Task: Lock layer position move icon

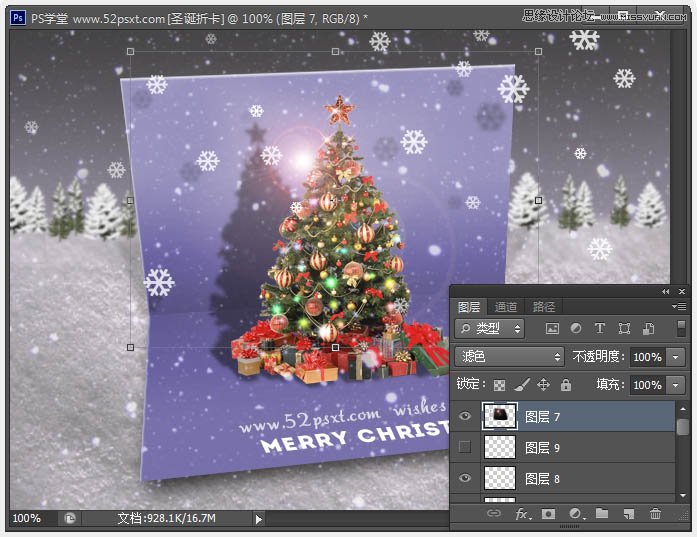Action: pos(543,385)
